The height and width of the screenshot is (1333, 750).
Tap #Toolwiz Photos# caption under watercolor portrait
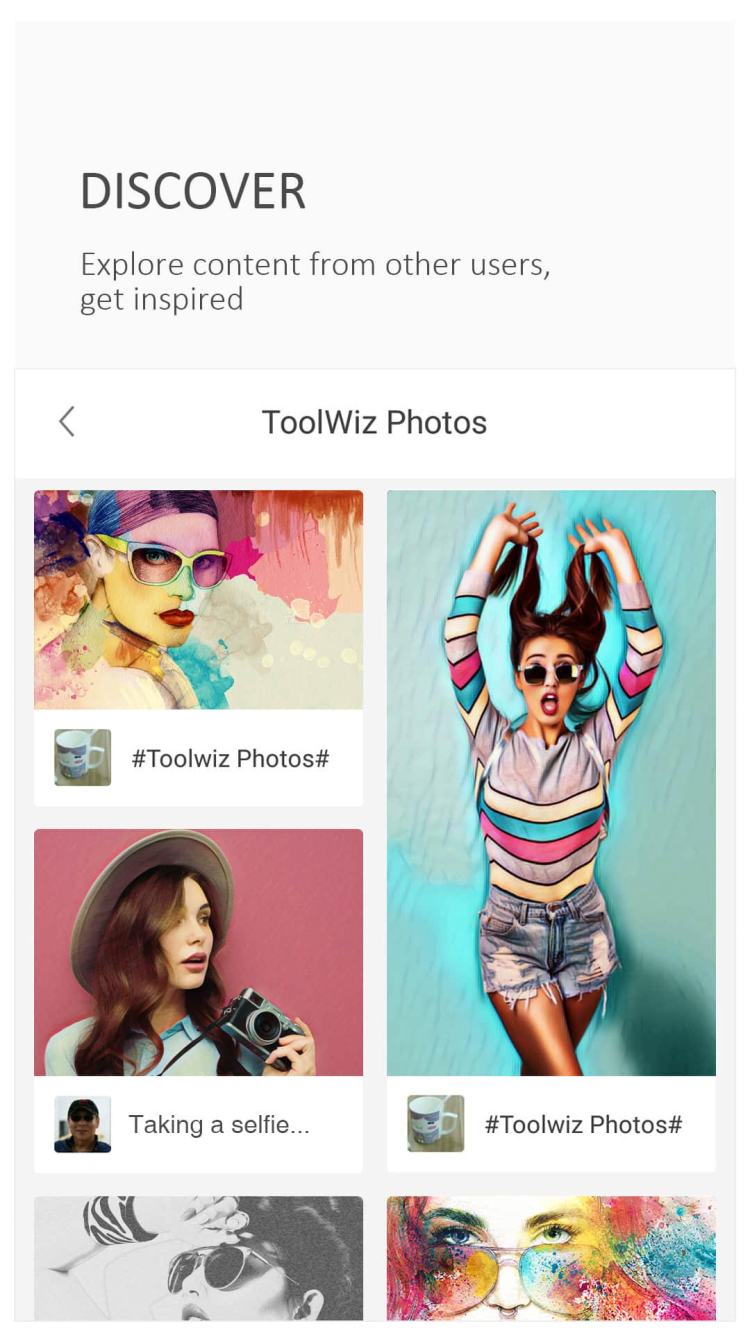click(230, 759)
